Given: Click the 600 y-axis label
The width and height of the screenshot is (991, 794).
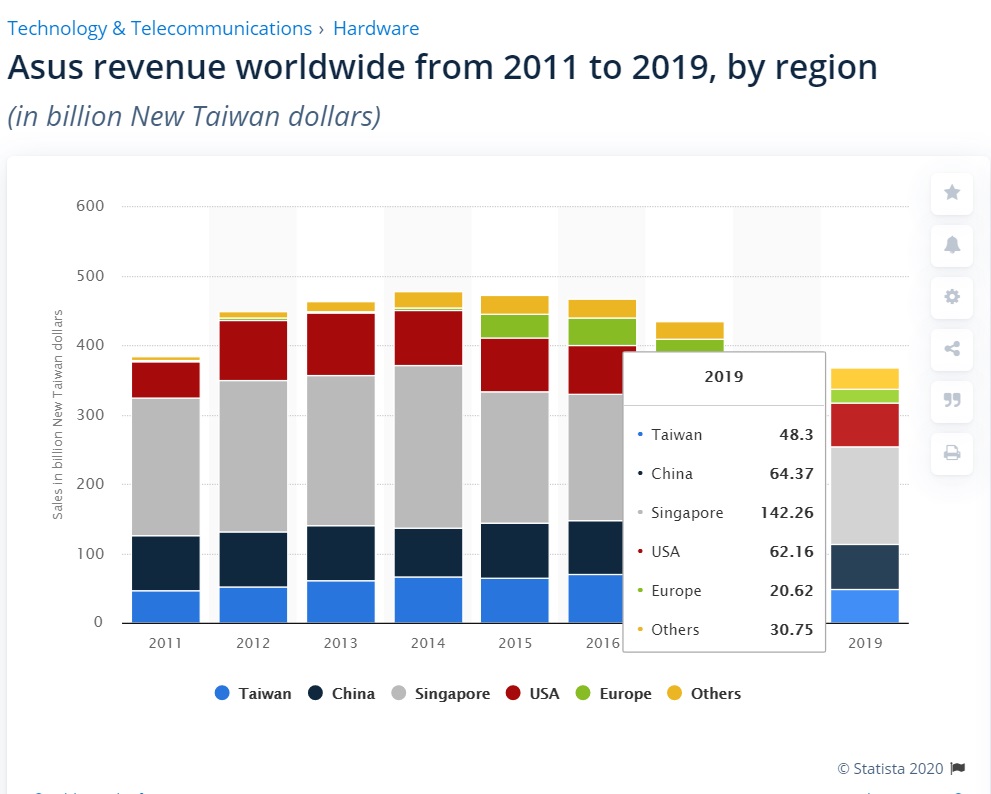Looking at the screenshot, I should [x=90, y=205].
